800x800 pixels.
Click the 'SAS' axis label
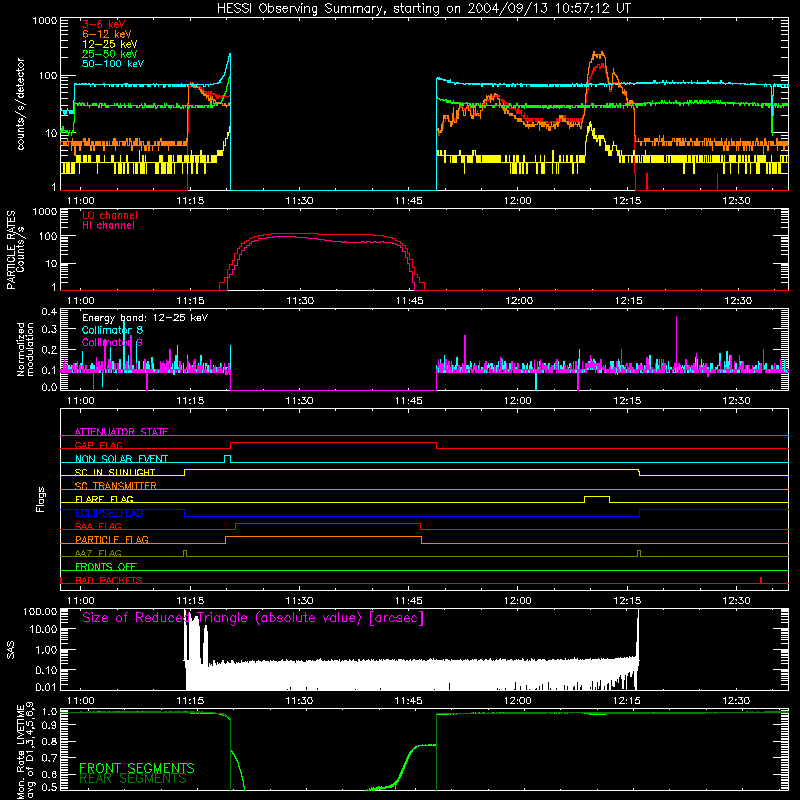pos(11,650)
